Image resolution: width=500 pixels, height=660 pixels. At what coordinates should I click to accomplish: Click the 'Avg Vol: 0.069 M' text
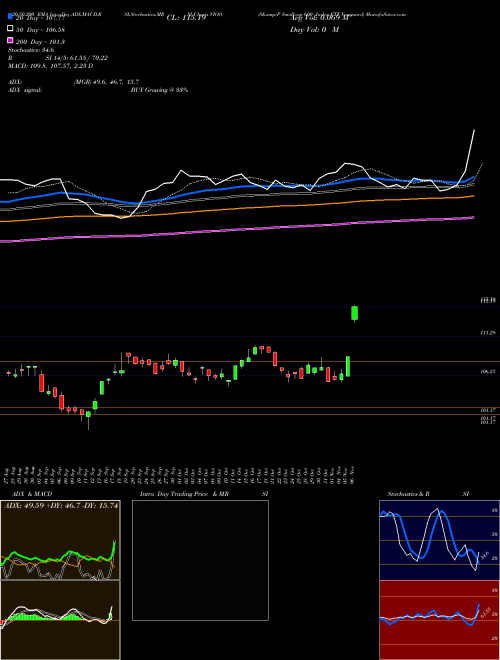319,18
